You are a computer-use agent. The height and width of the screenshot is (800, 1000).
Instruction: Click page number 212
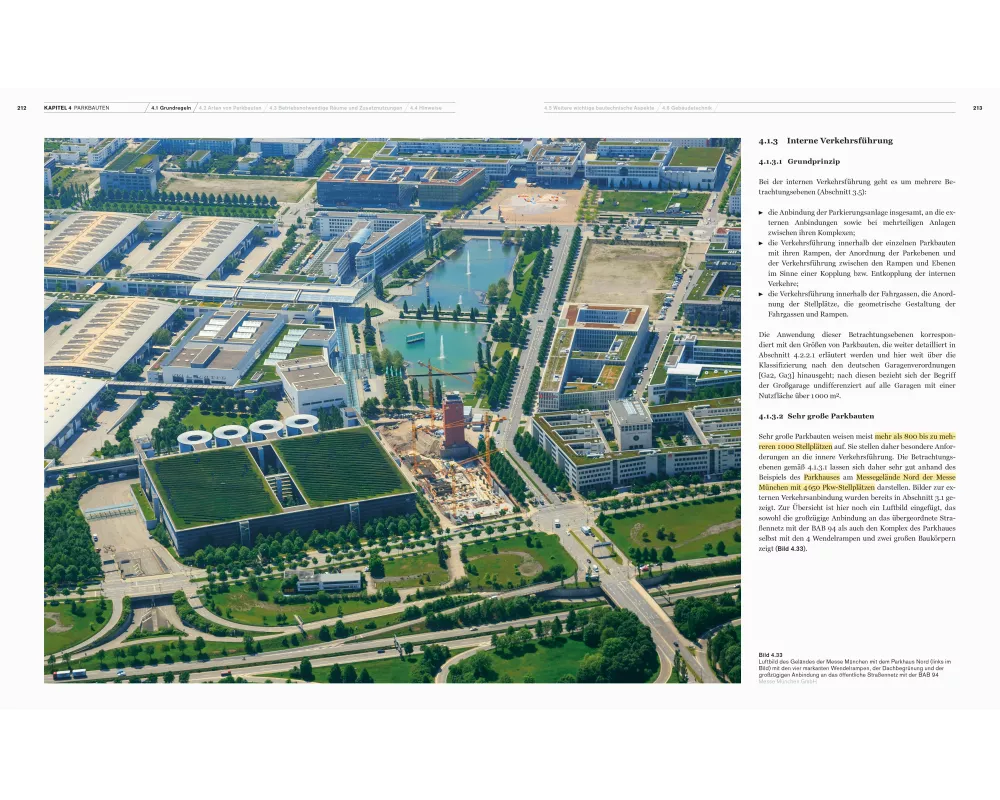[21, 107]
